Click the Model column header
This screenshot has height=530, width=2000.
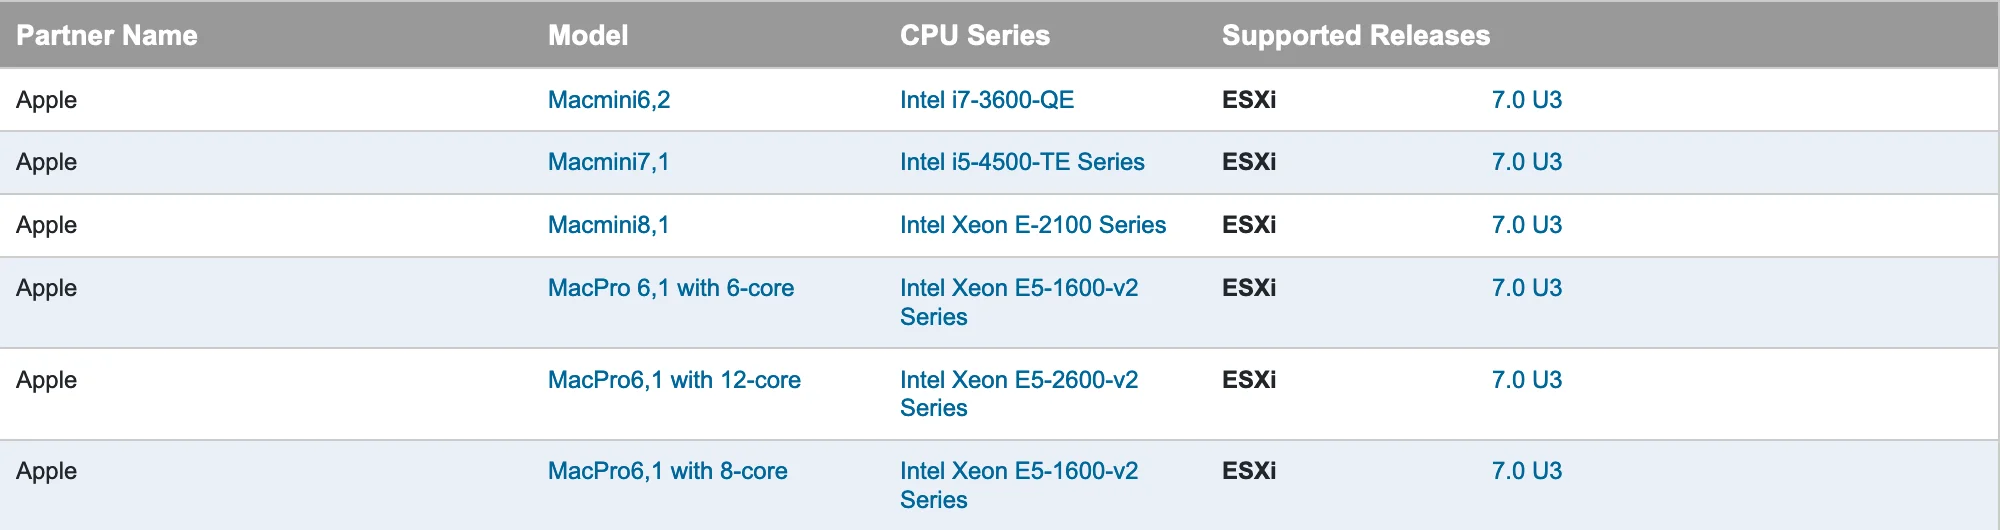click(588, 36)
